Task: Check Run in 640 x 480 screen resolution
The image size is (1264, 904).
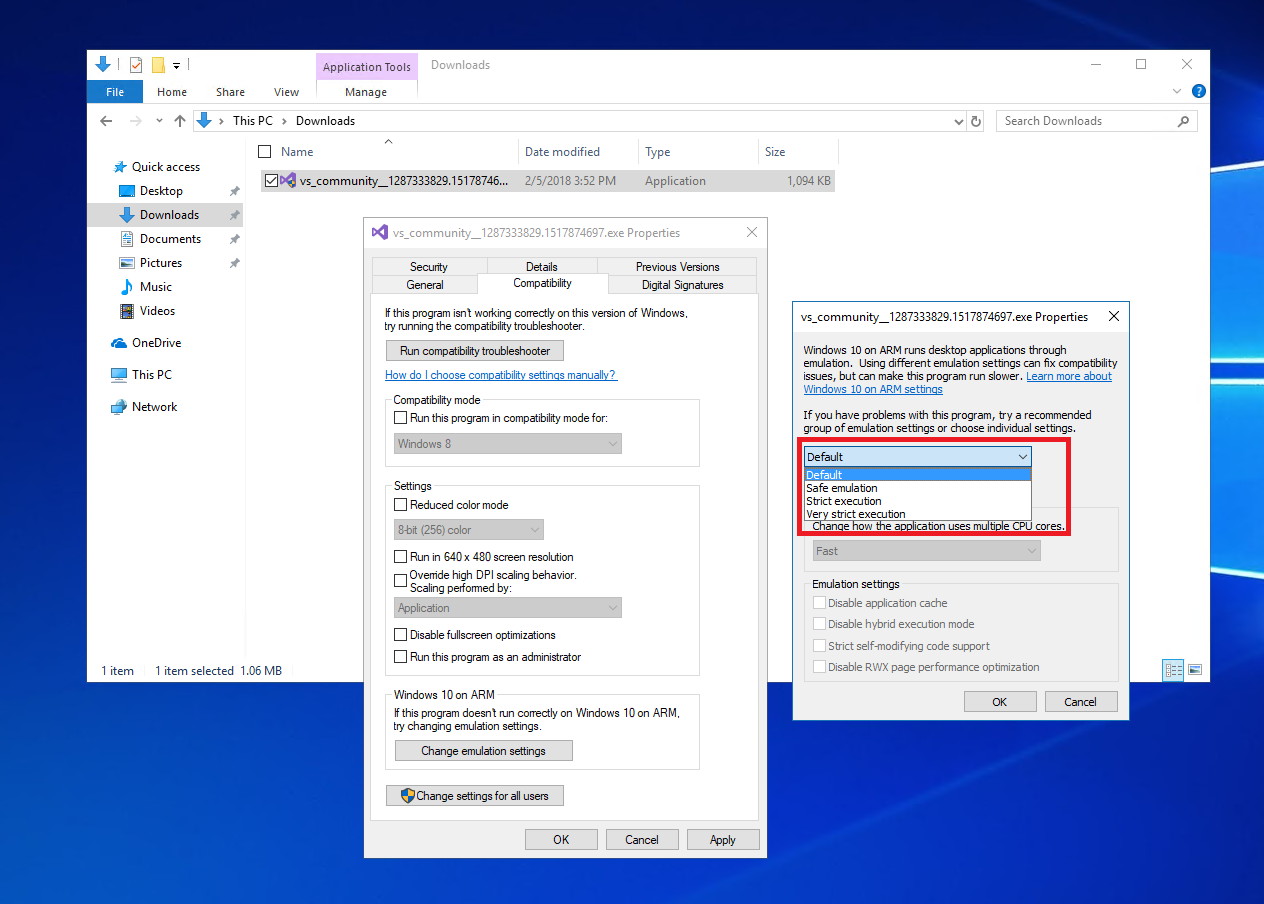Action: (x=401, y=557)
